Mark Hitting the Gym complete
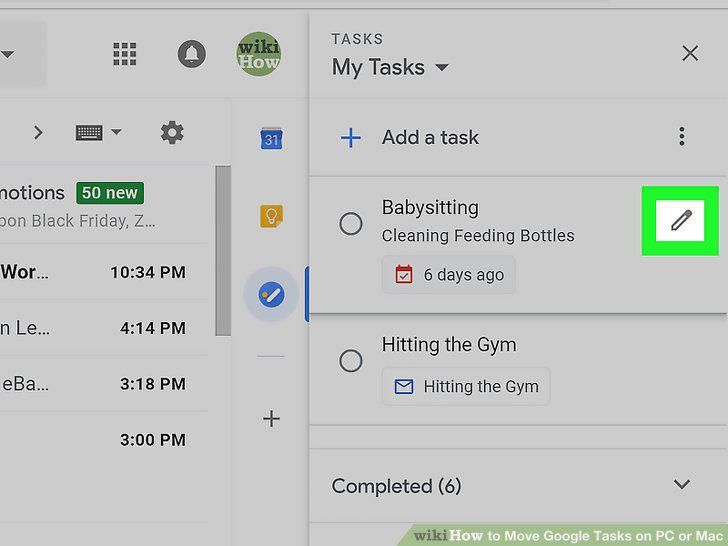This screenshot has height=546, width=728. tap(351, 360)
